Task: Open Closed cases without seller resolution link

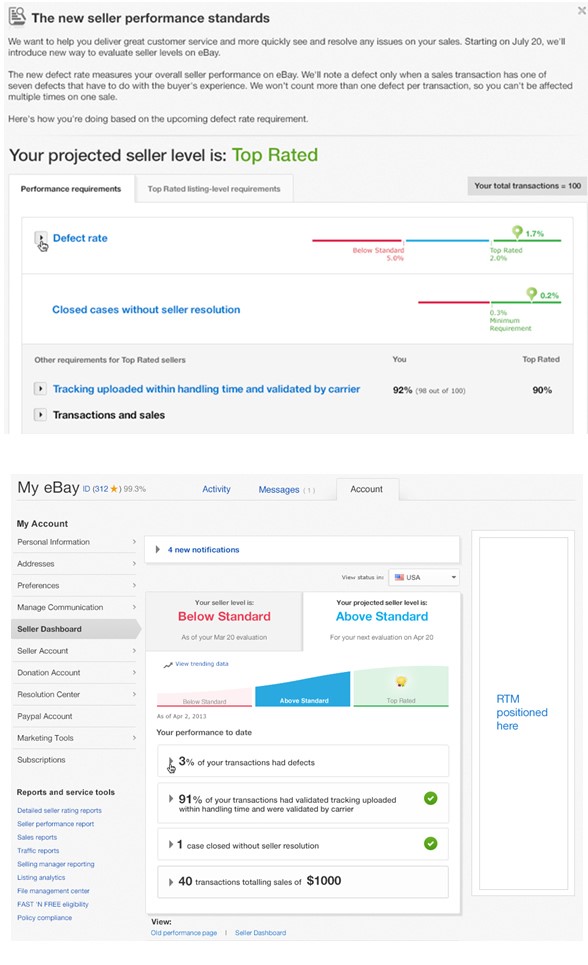Action: 146,310
